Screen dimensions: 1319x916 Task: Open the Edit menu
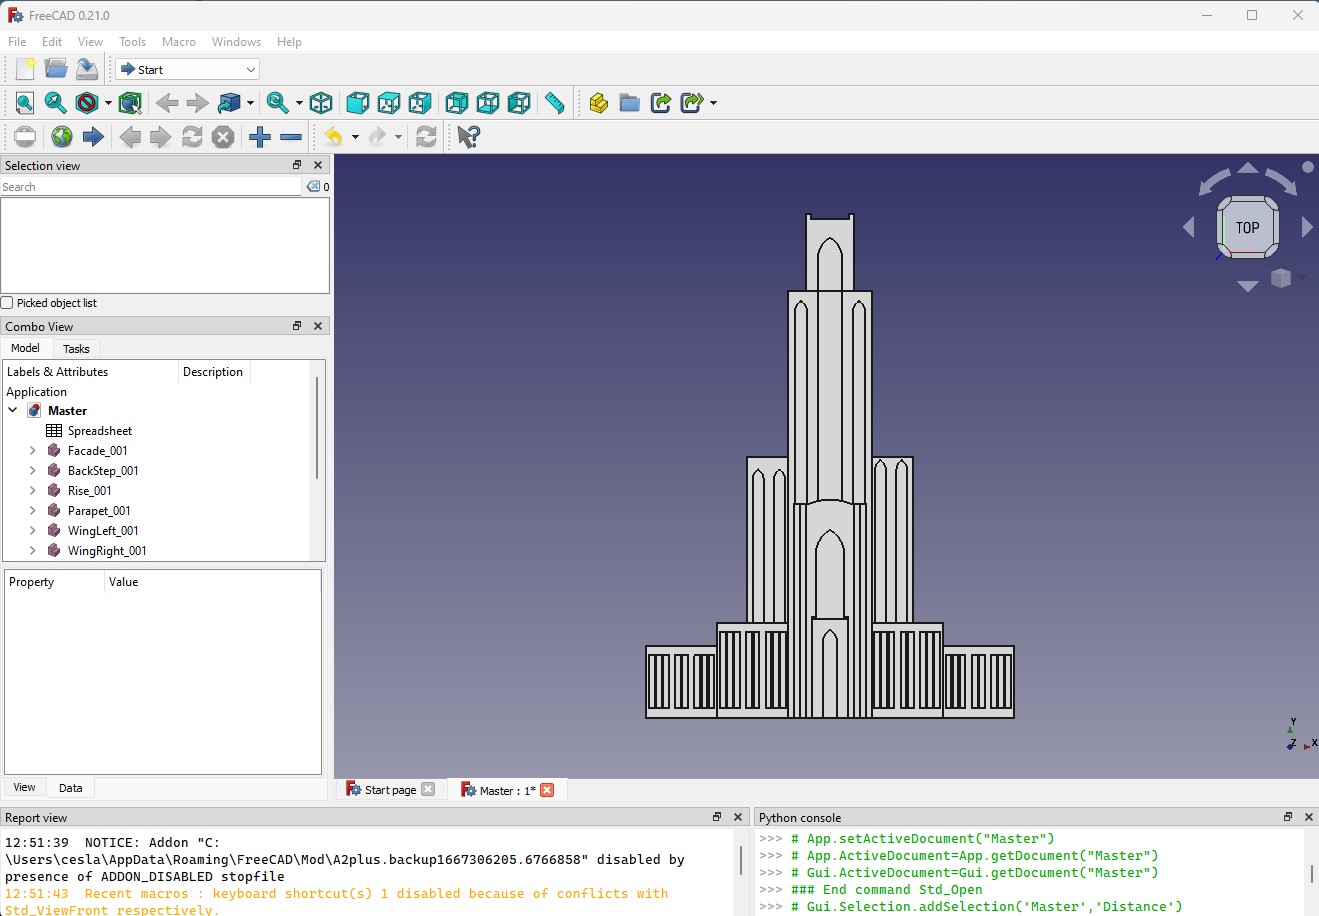click(52, 42)
